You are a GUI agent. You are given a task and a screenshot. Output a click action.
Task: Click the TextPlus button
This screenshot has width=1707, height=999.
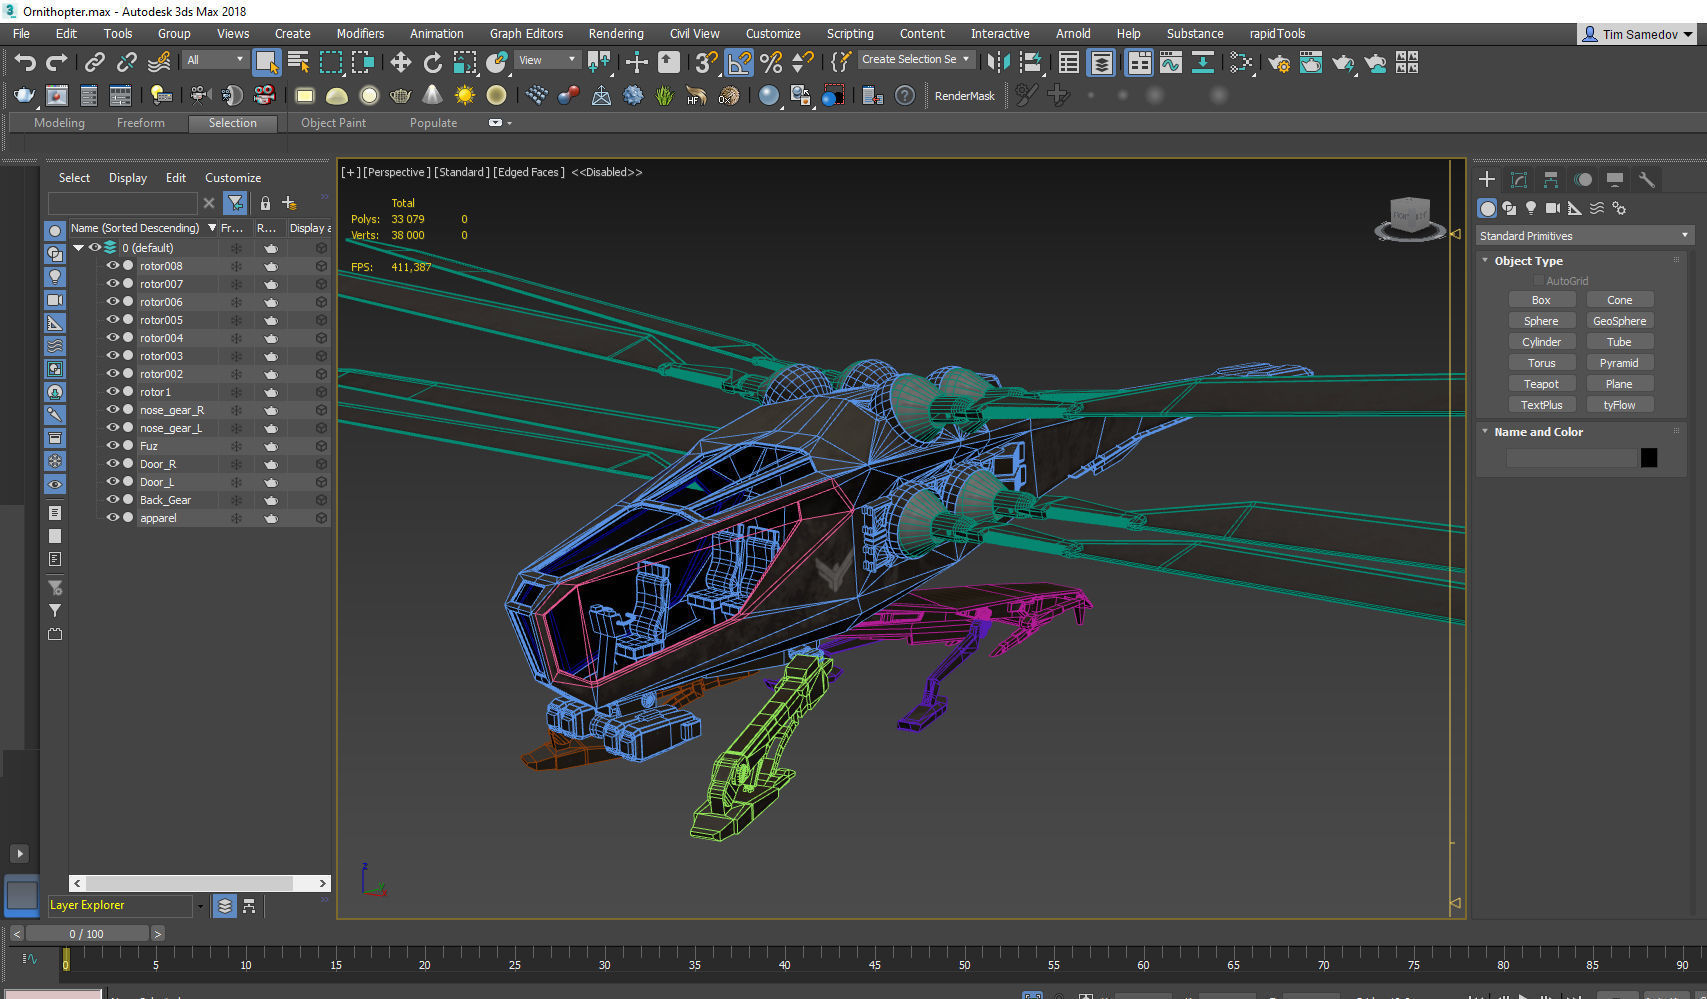(x=1541, y=405)
